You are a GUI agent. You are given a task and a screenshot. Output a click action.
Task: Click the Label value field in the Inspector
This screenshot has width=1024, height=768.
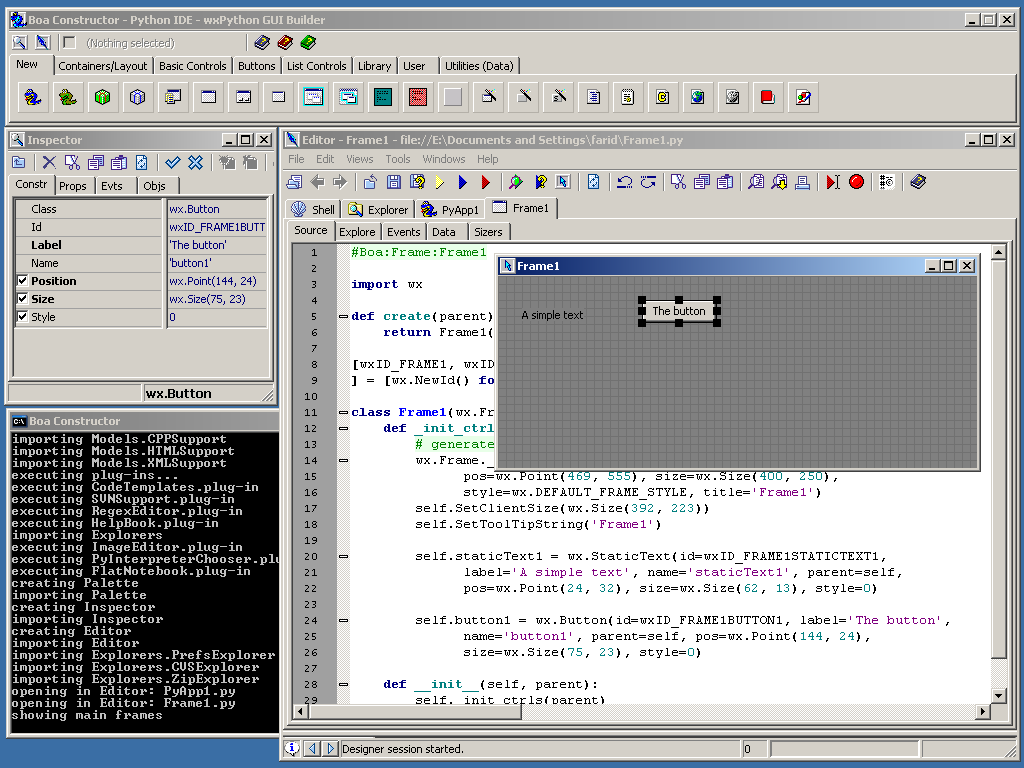coord(217,245)
